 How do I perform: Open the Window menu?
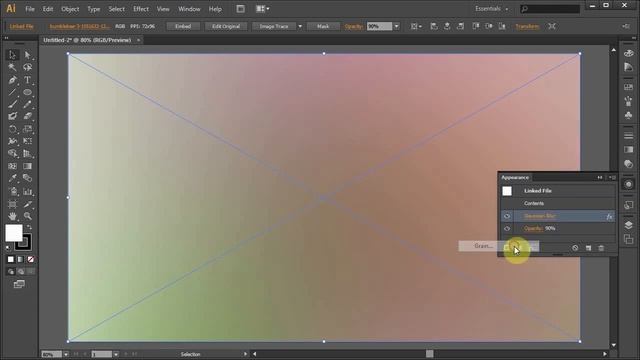189,9
